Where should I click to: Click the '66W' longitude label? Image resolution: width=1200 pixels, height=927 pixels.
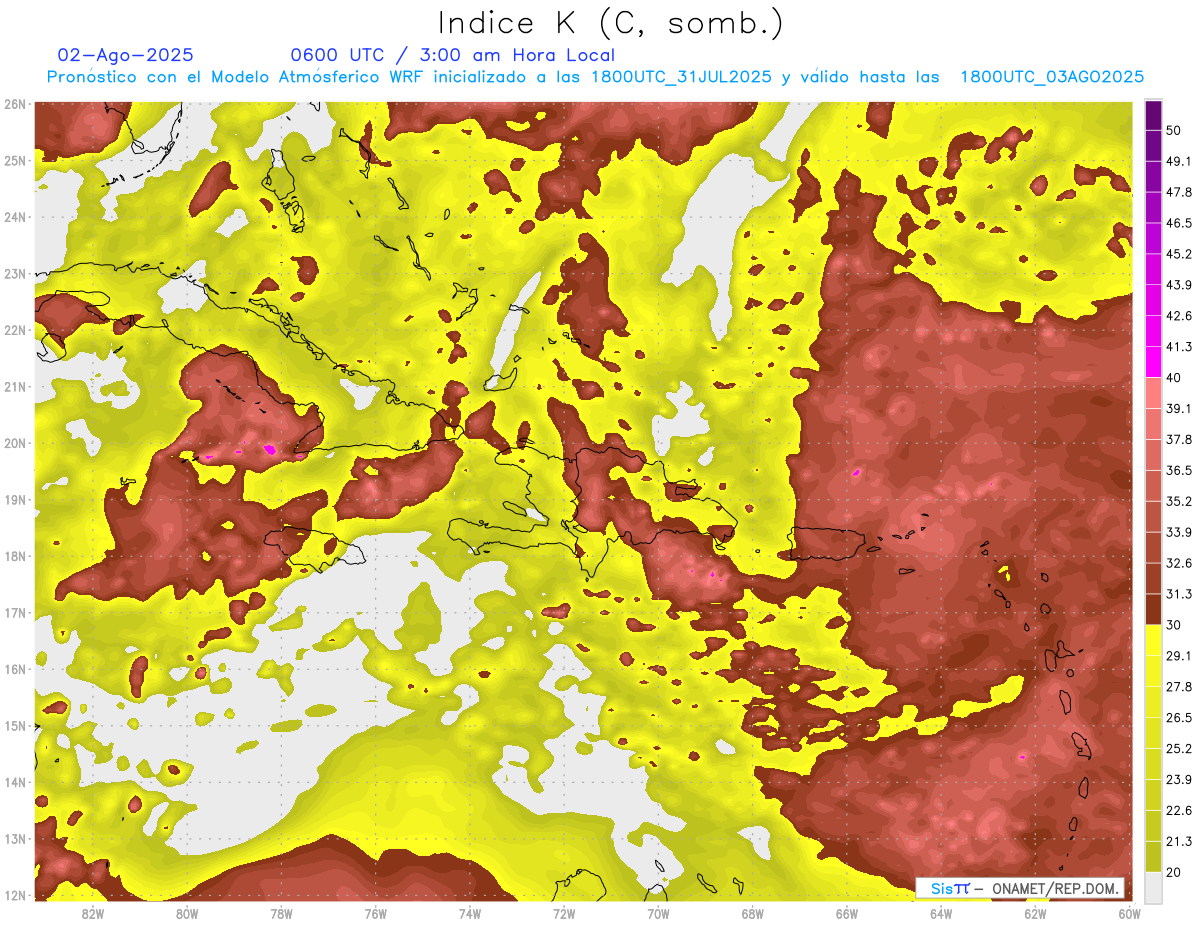(x=847, y=913)
